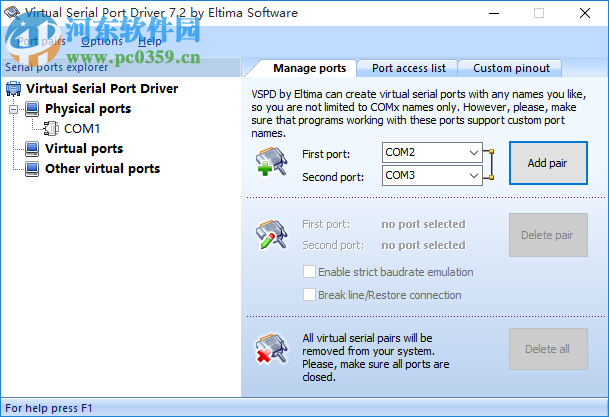This screenshot has height=417, width=609.
Task: Collapse the Physical ports tree node
Action: point(14,109)
